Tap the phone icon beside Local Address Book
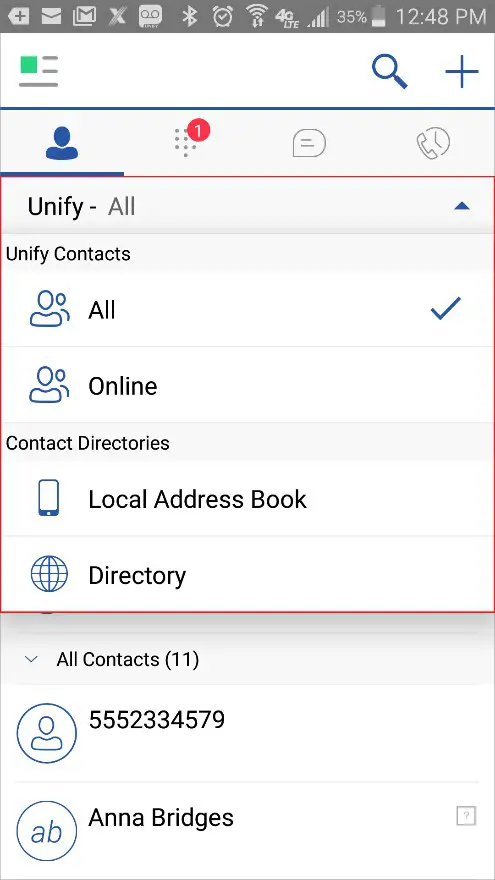Screen dimensions: 495x880 [49, 498]
